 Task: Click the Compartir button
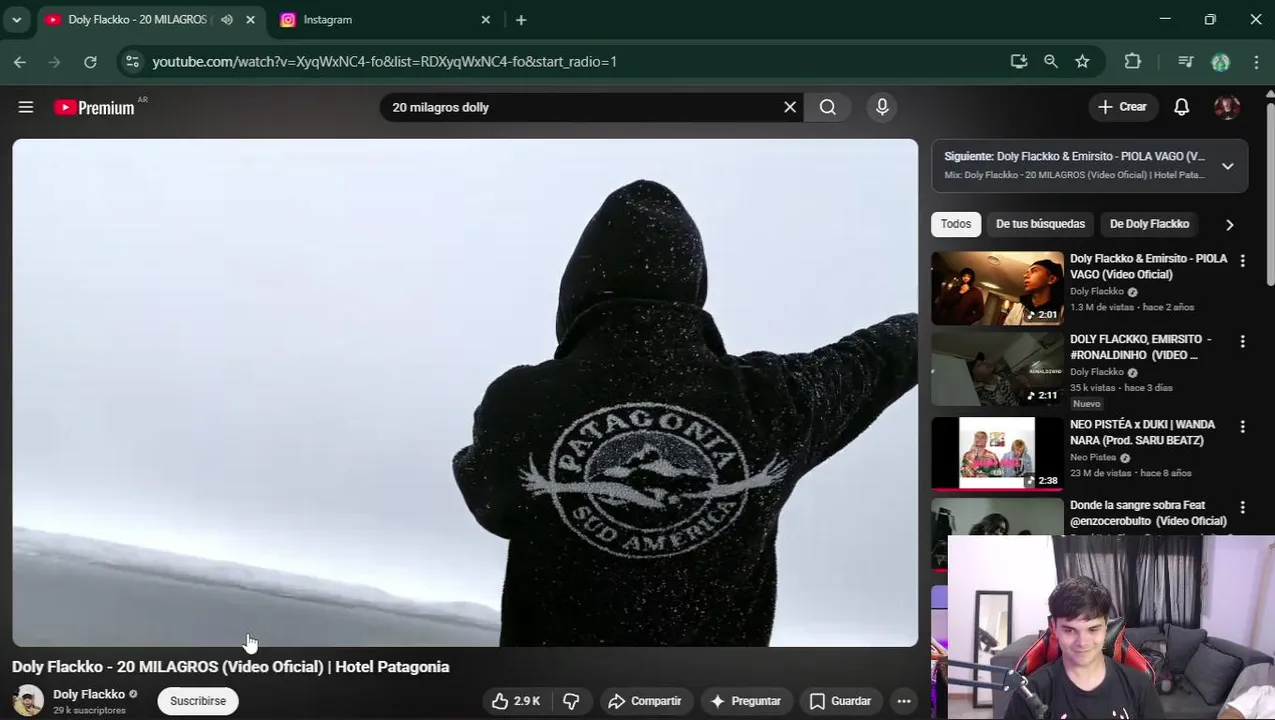645,701
